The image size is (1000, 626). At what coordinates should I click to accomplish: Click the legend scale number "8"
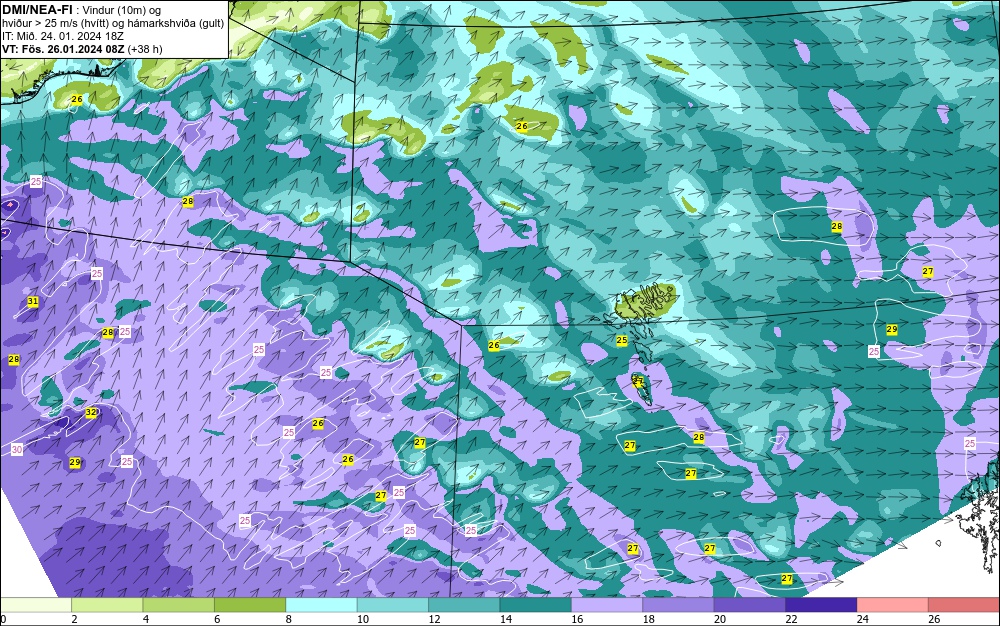[x=288, y=619]
